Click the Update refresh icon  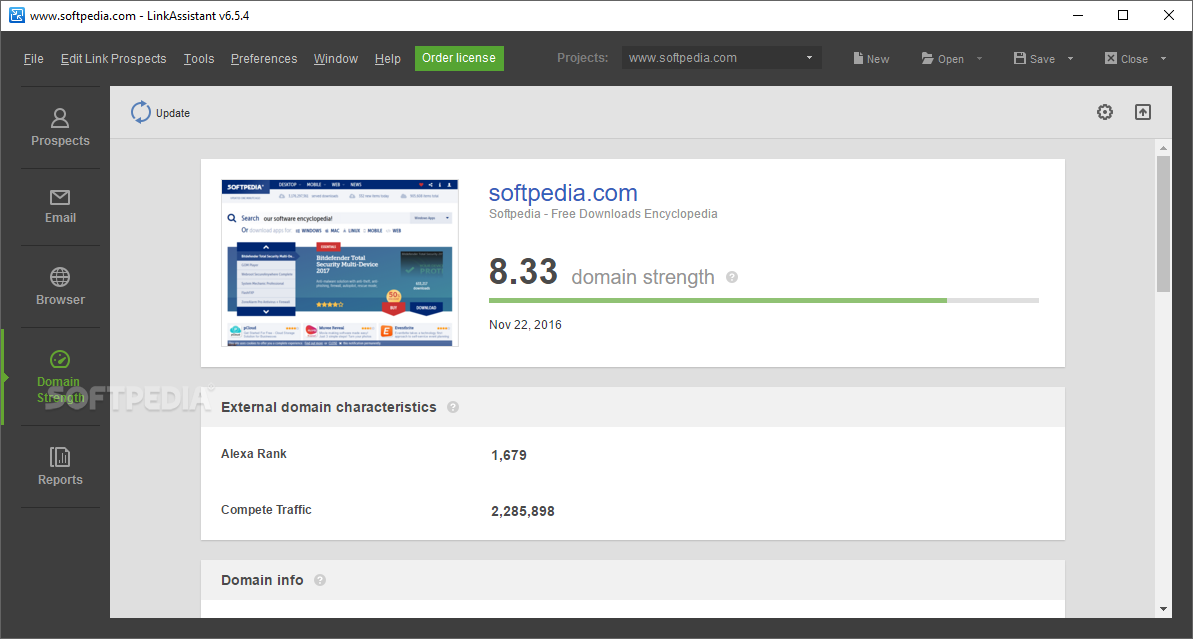click(x=141, y=113)
